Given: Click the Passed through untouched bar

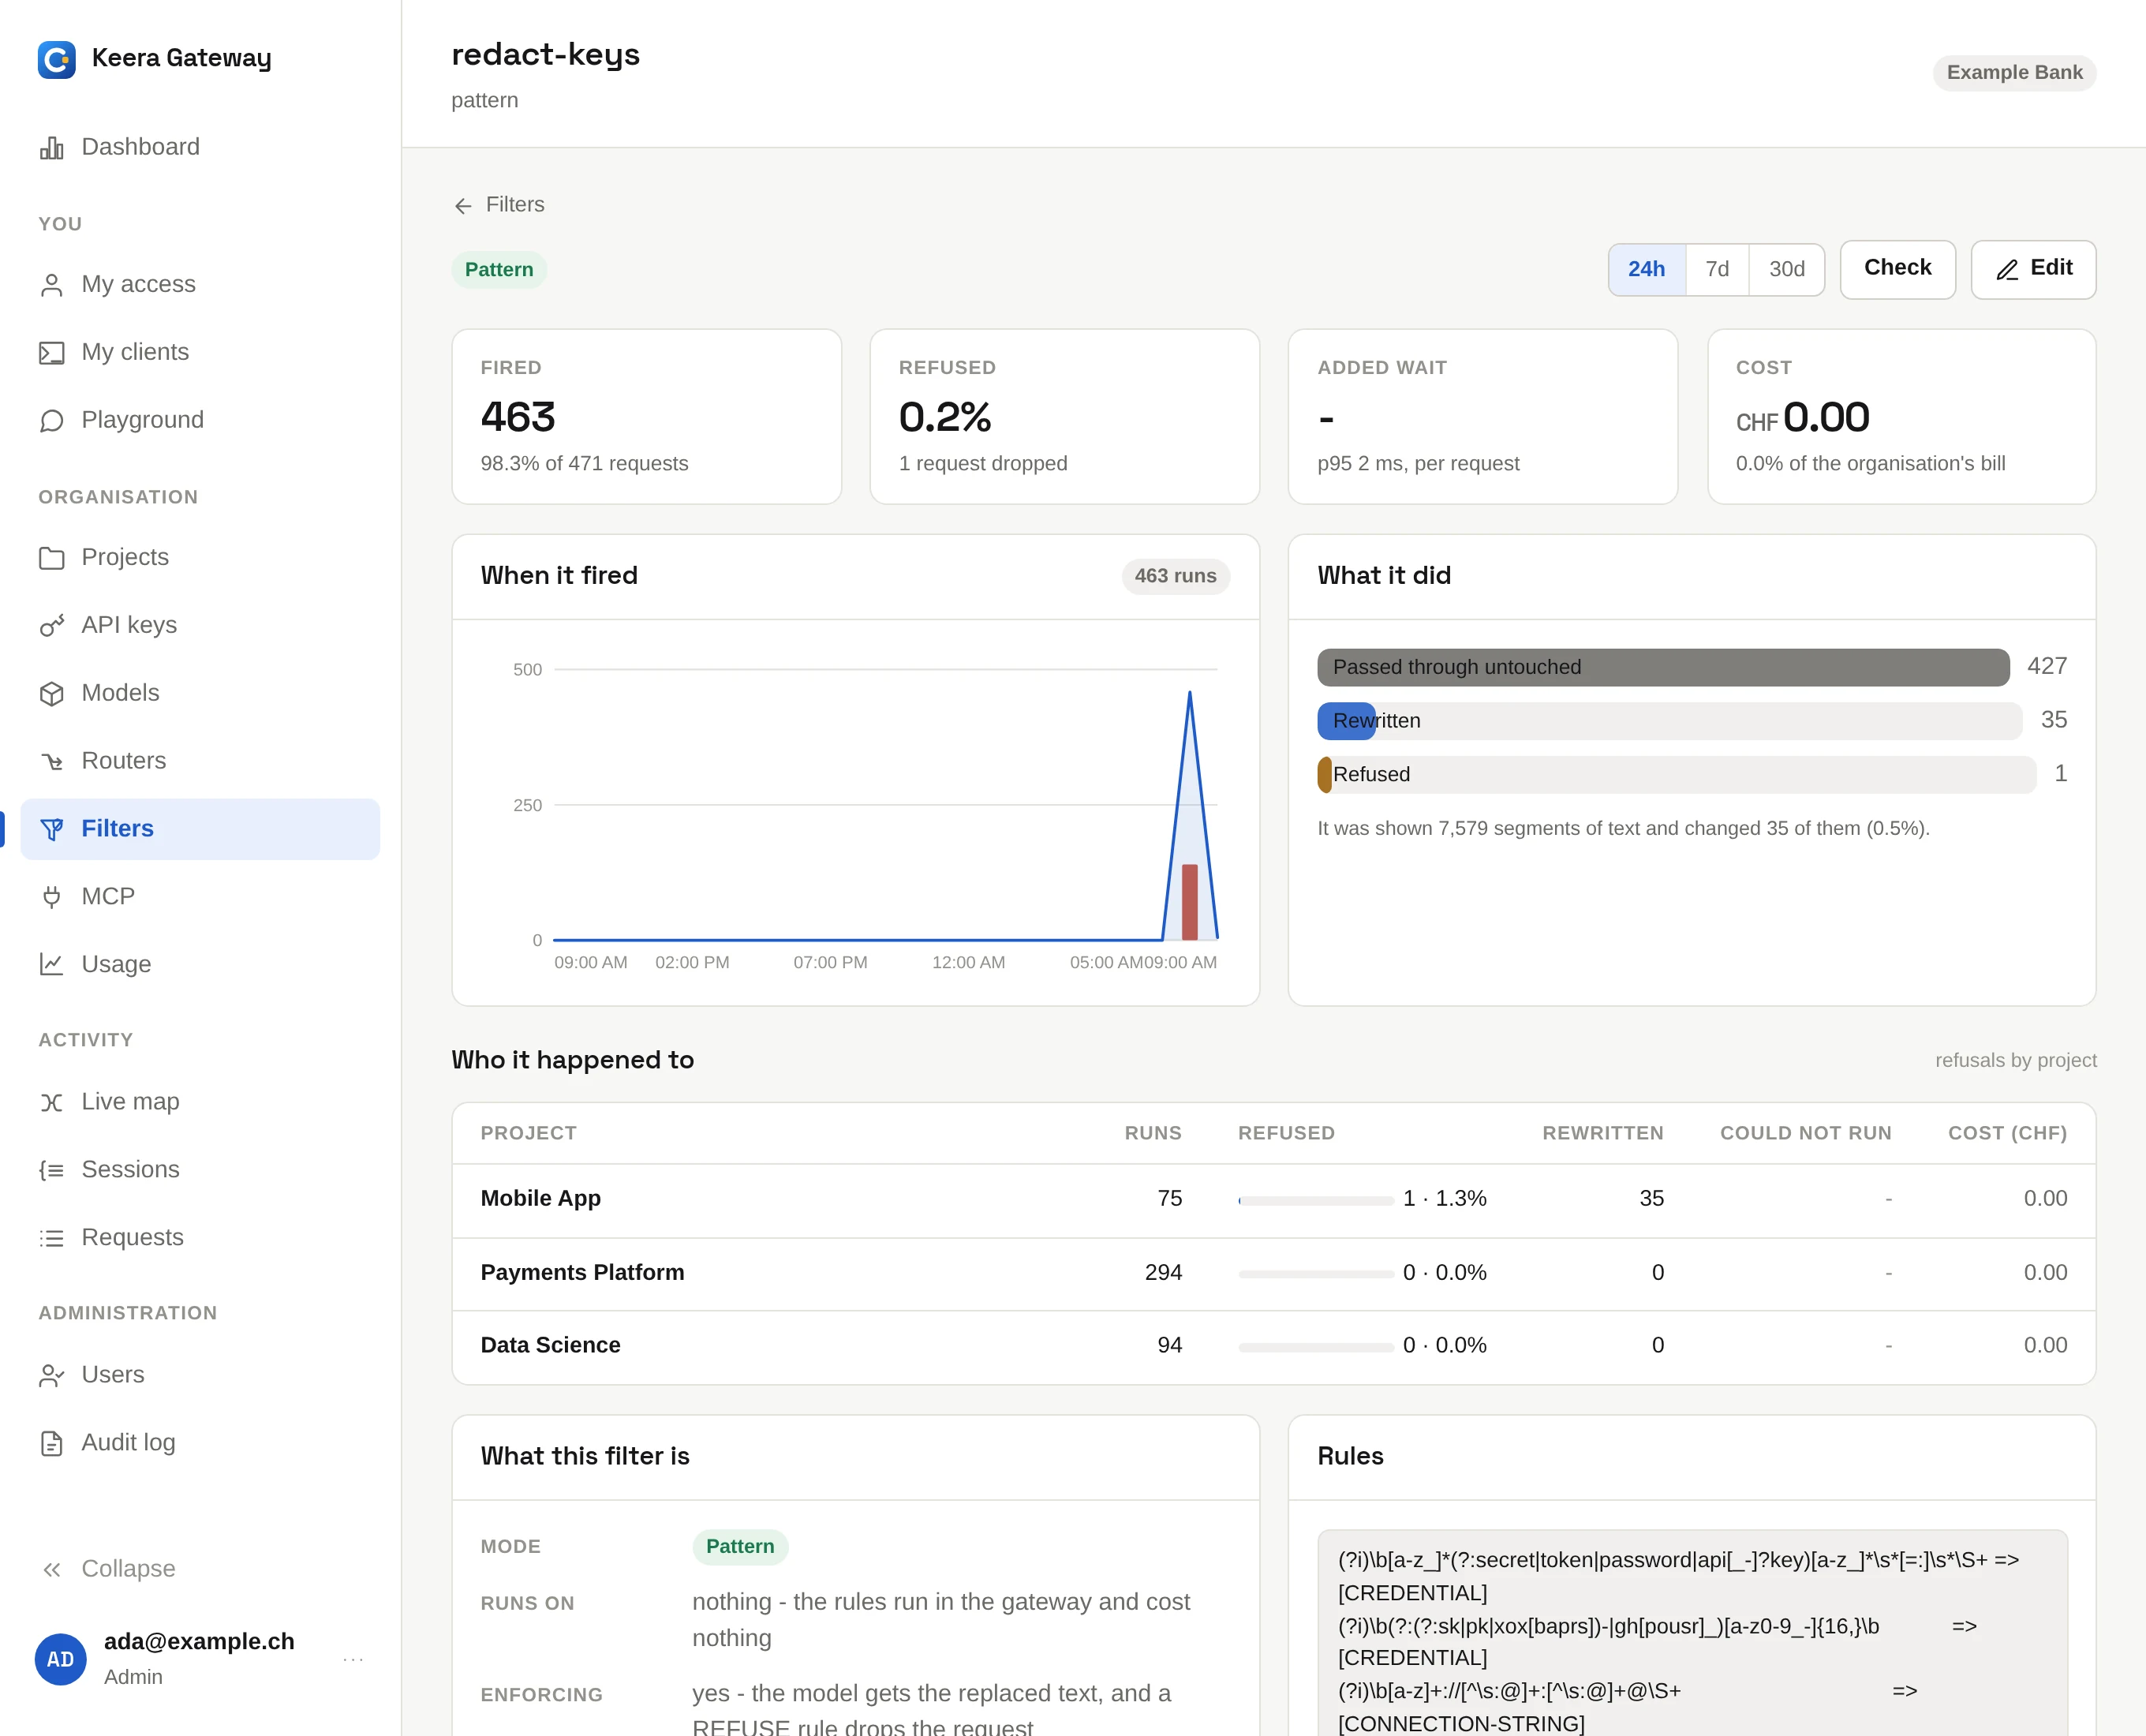Looking at the screenshot, I should pyautogui.click(x=1663, y=667).
